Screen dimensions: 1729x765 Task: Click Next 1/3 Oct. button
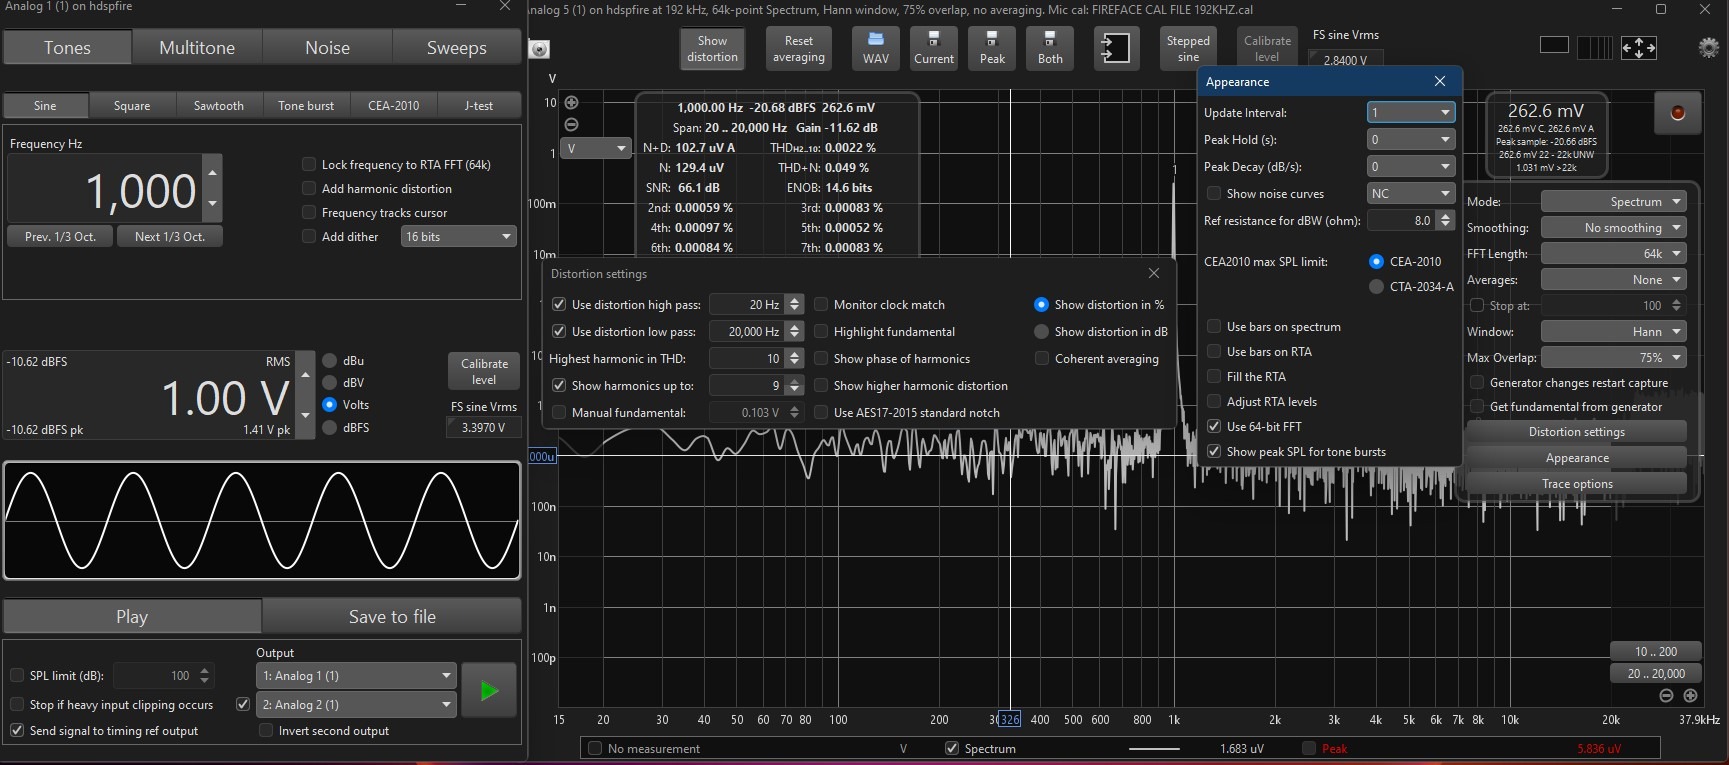pyautogui.click(x=170, y=236)
